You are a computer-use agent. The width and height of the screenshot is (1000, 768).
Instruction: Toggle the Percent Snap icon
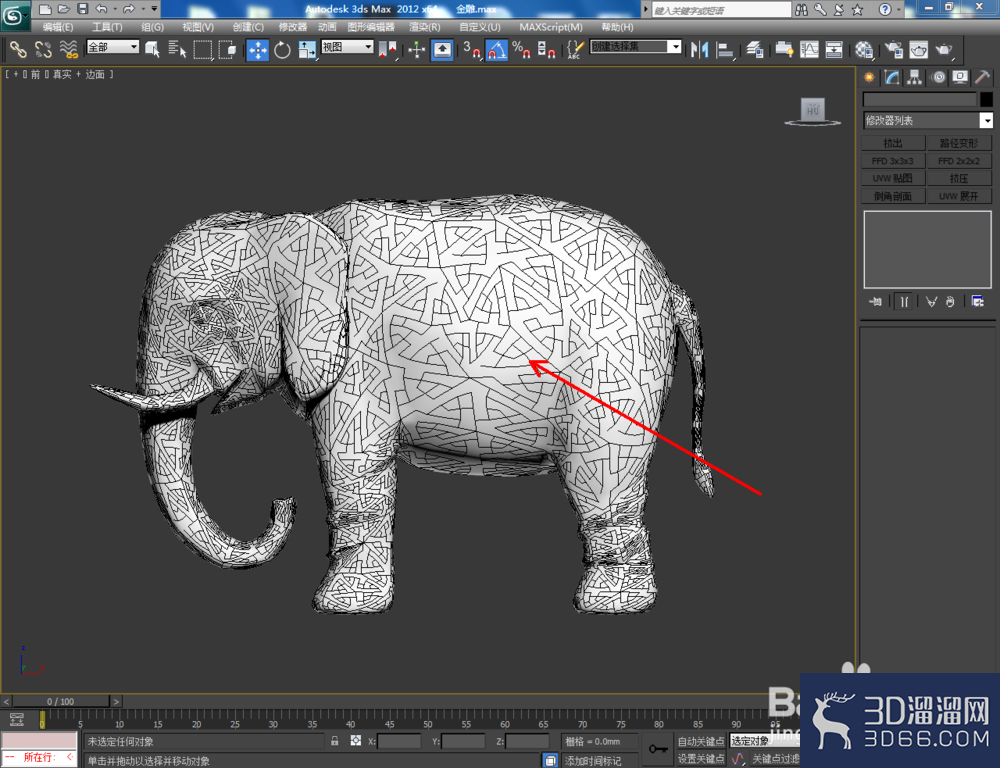[521, 50]
